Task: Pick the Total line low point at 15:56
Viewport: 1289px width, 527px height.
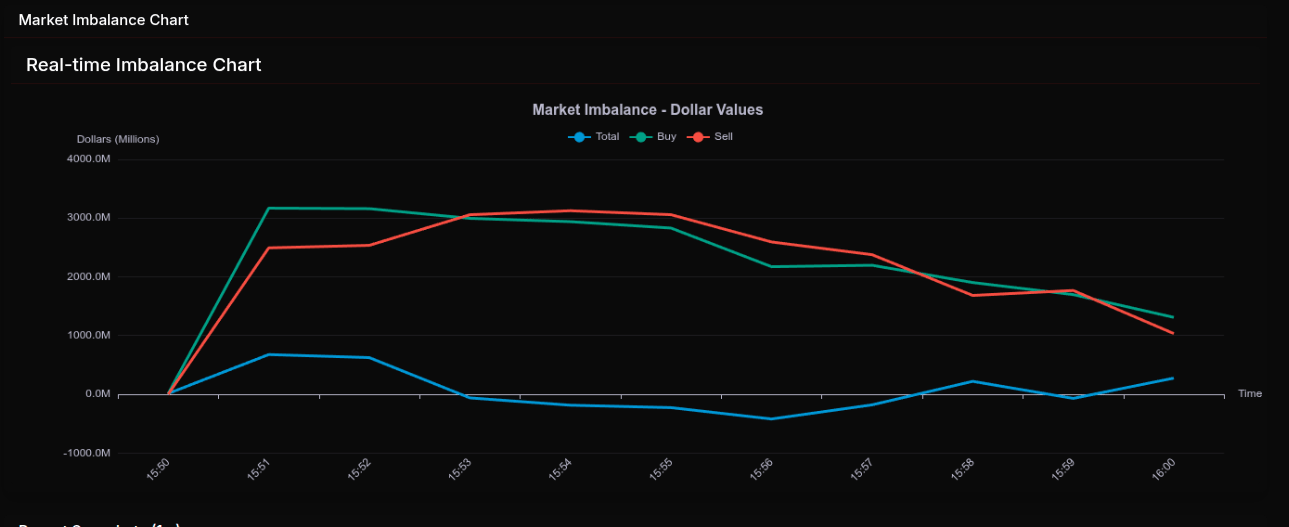Action: tap(771, 419)
